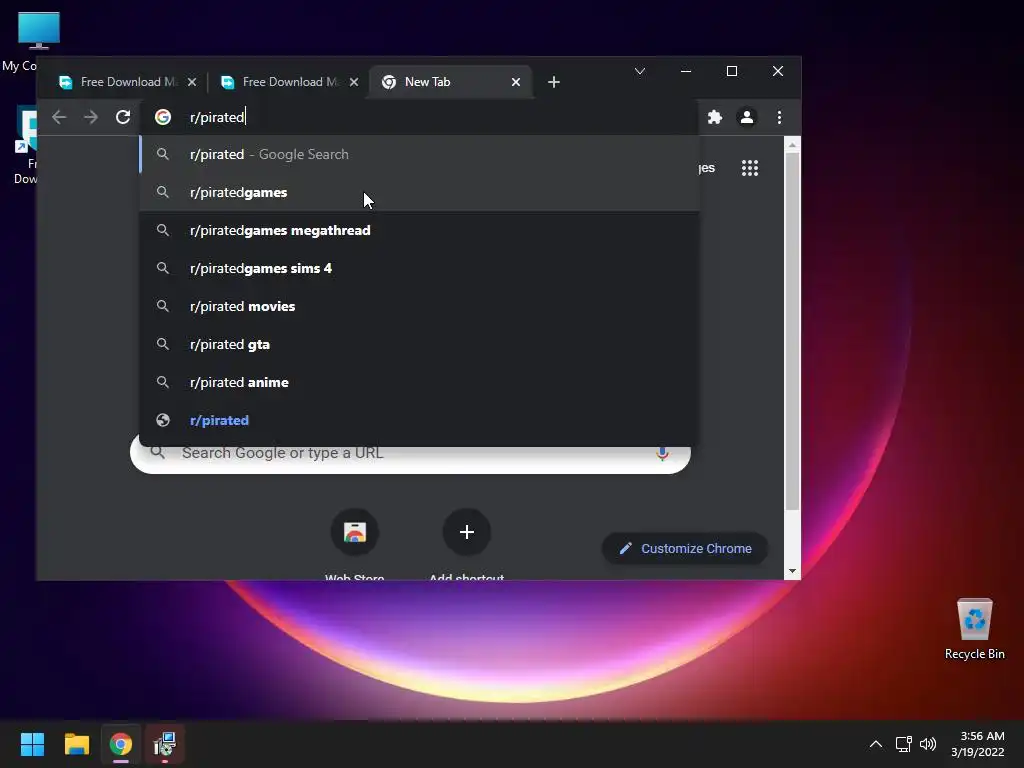Open the clock and date panel

point(978,744)
